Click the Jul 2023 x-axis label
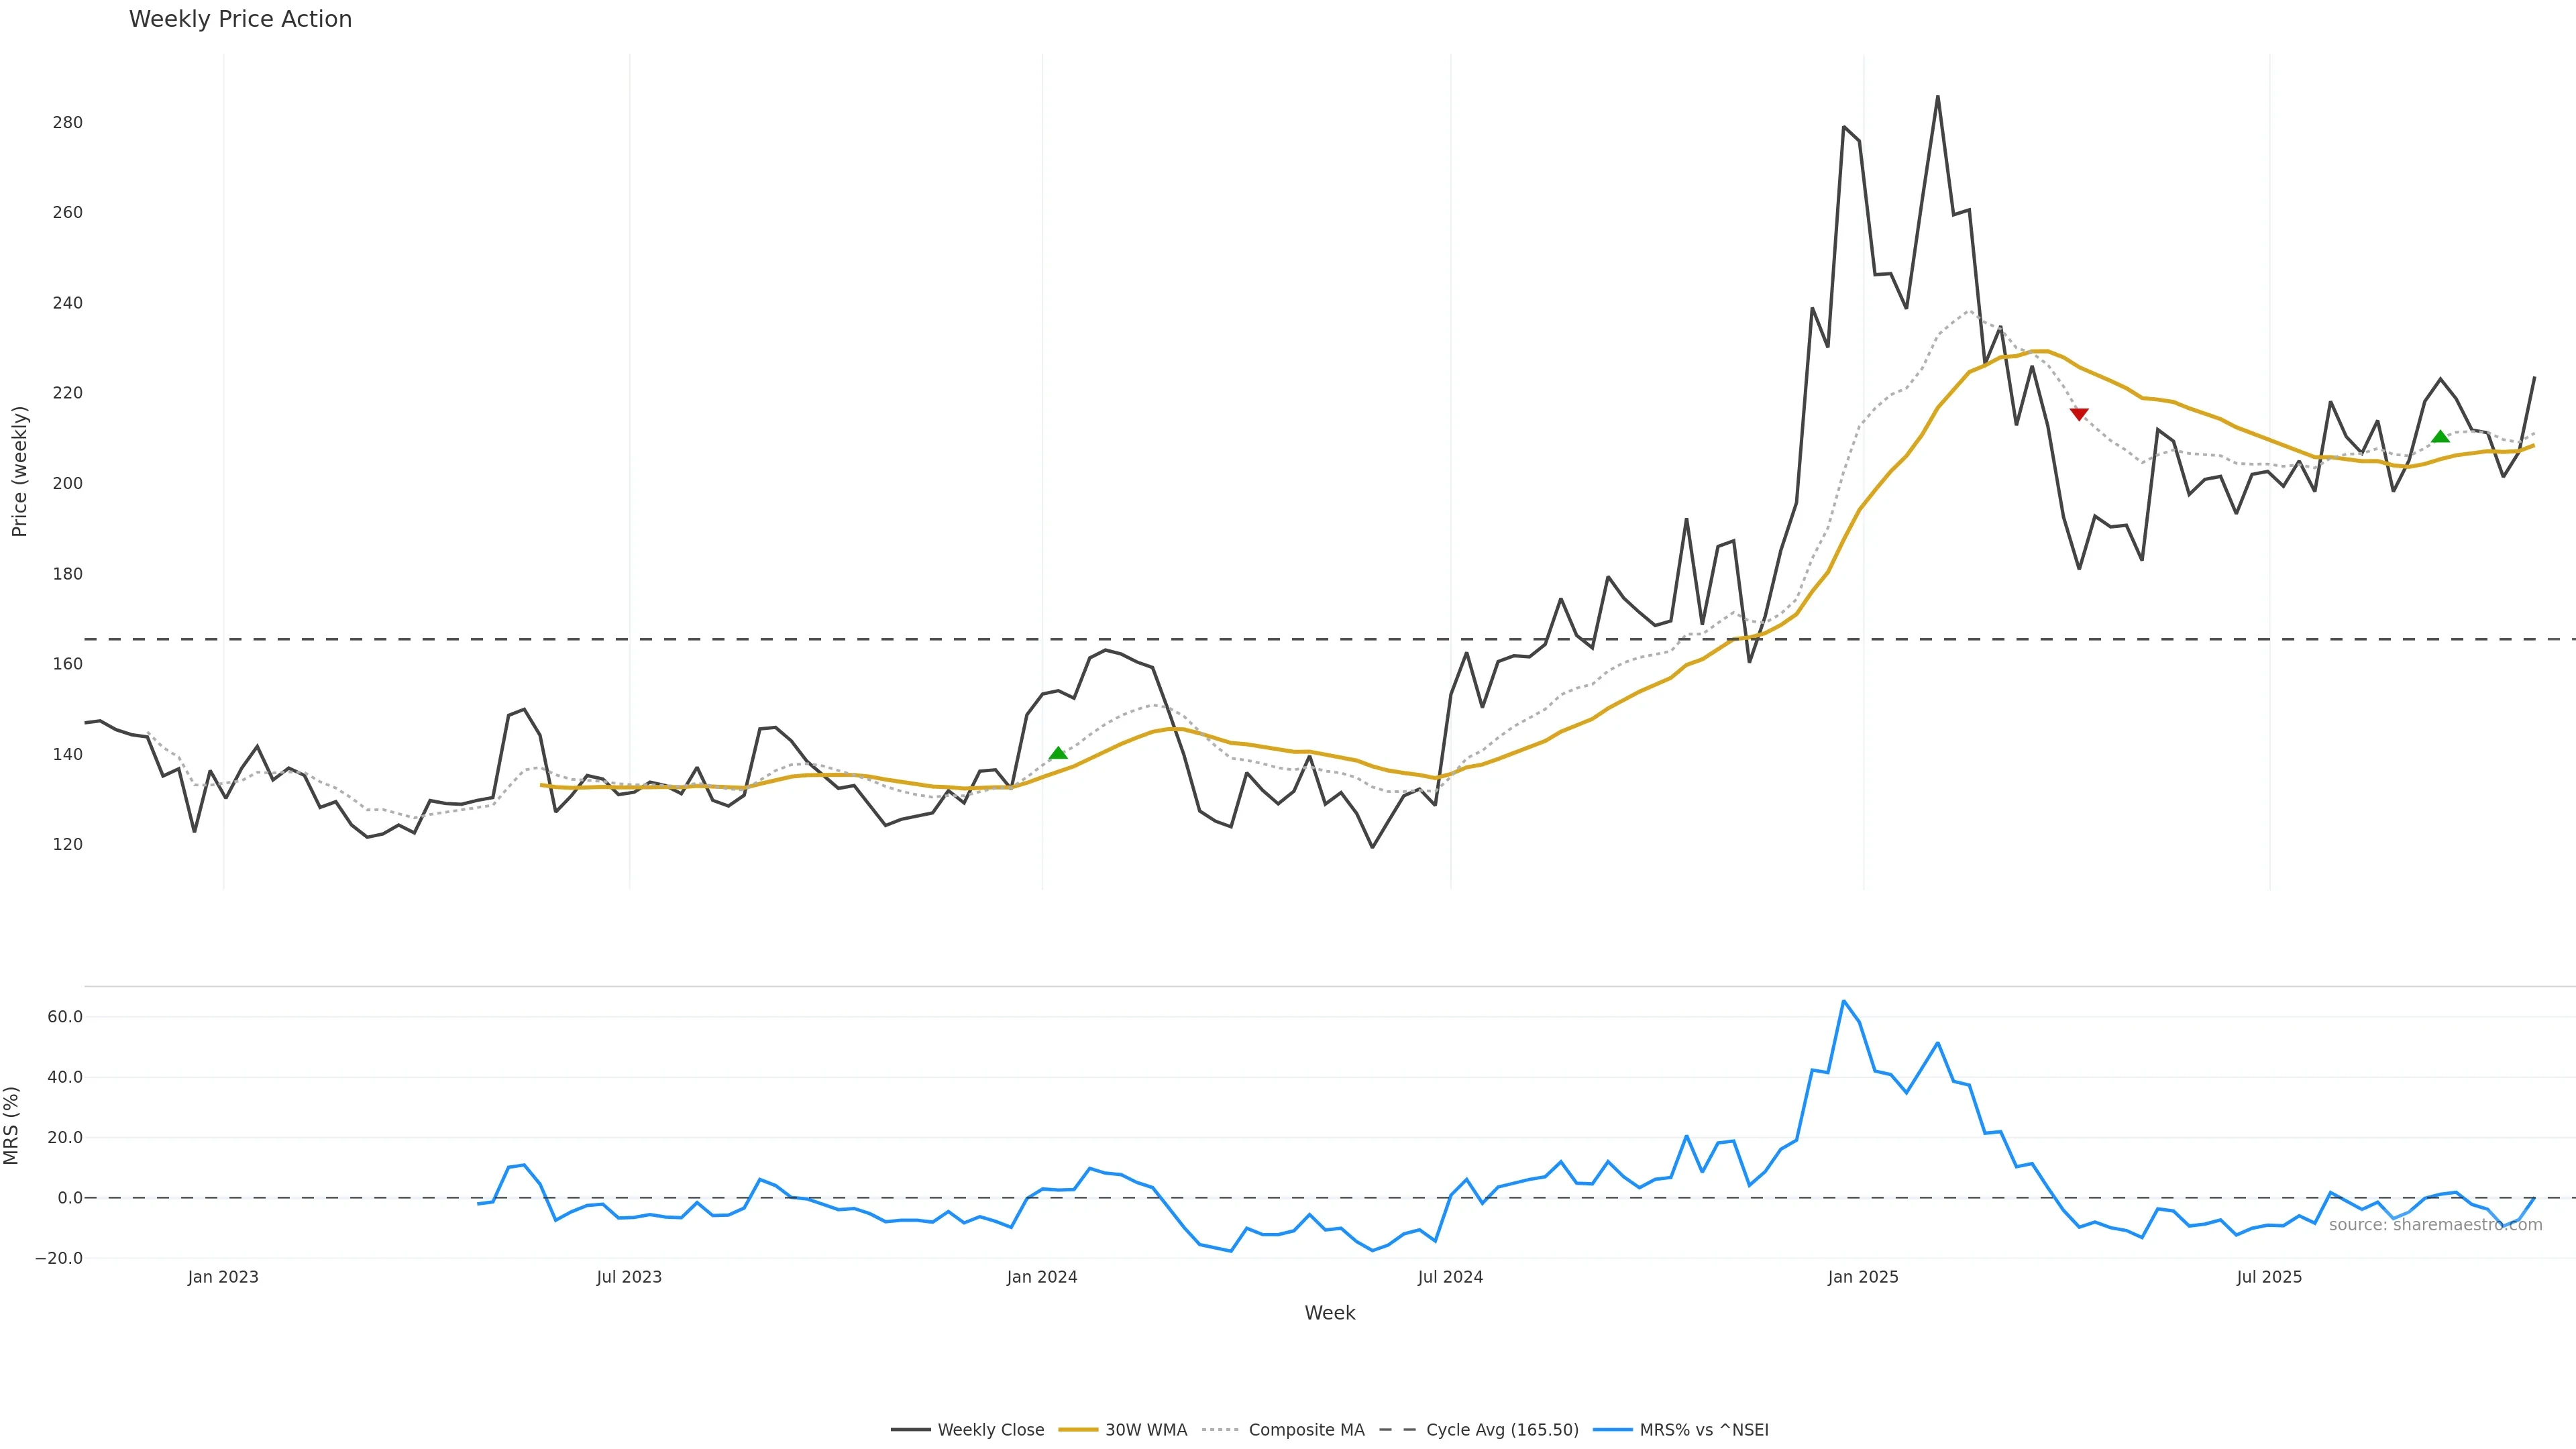Screen dimensions: 2576x1449 (629, 1277)
